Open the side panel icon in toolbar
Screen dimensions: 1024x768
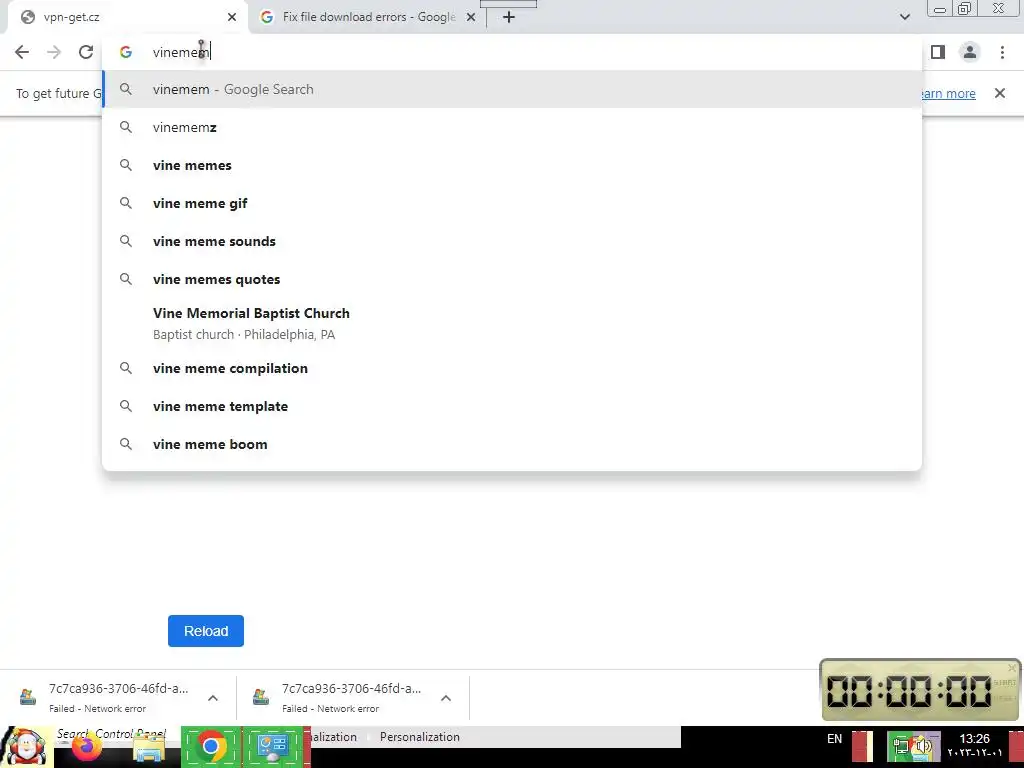pos(938,52)
